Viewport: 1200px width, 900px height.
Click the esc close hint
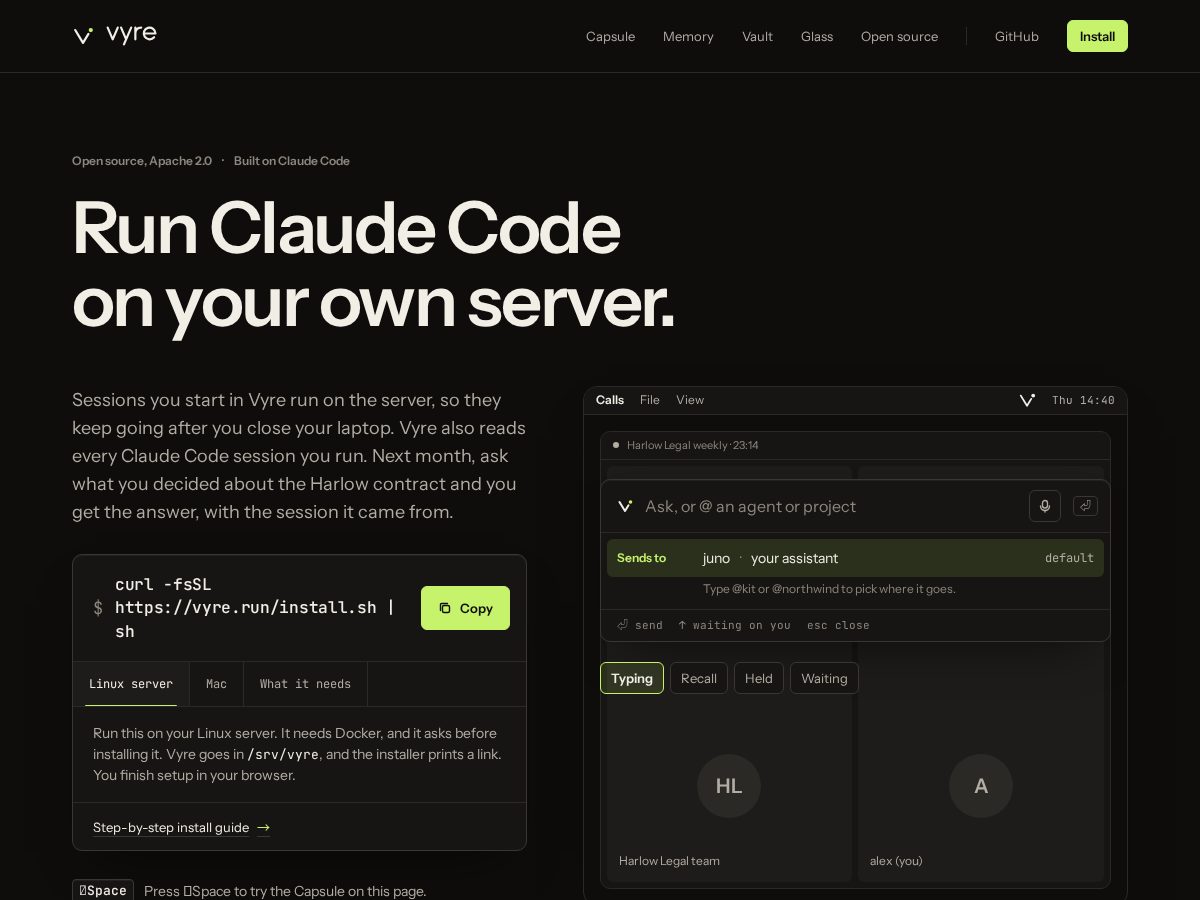[838, 625]
